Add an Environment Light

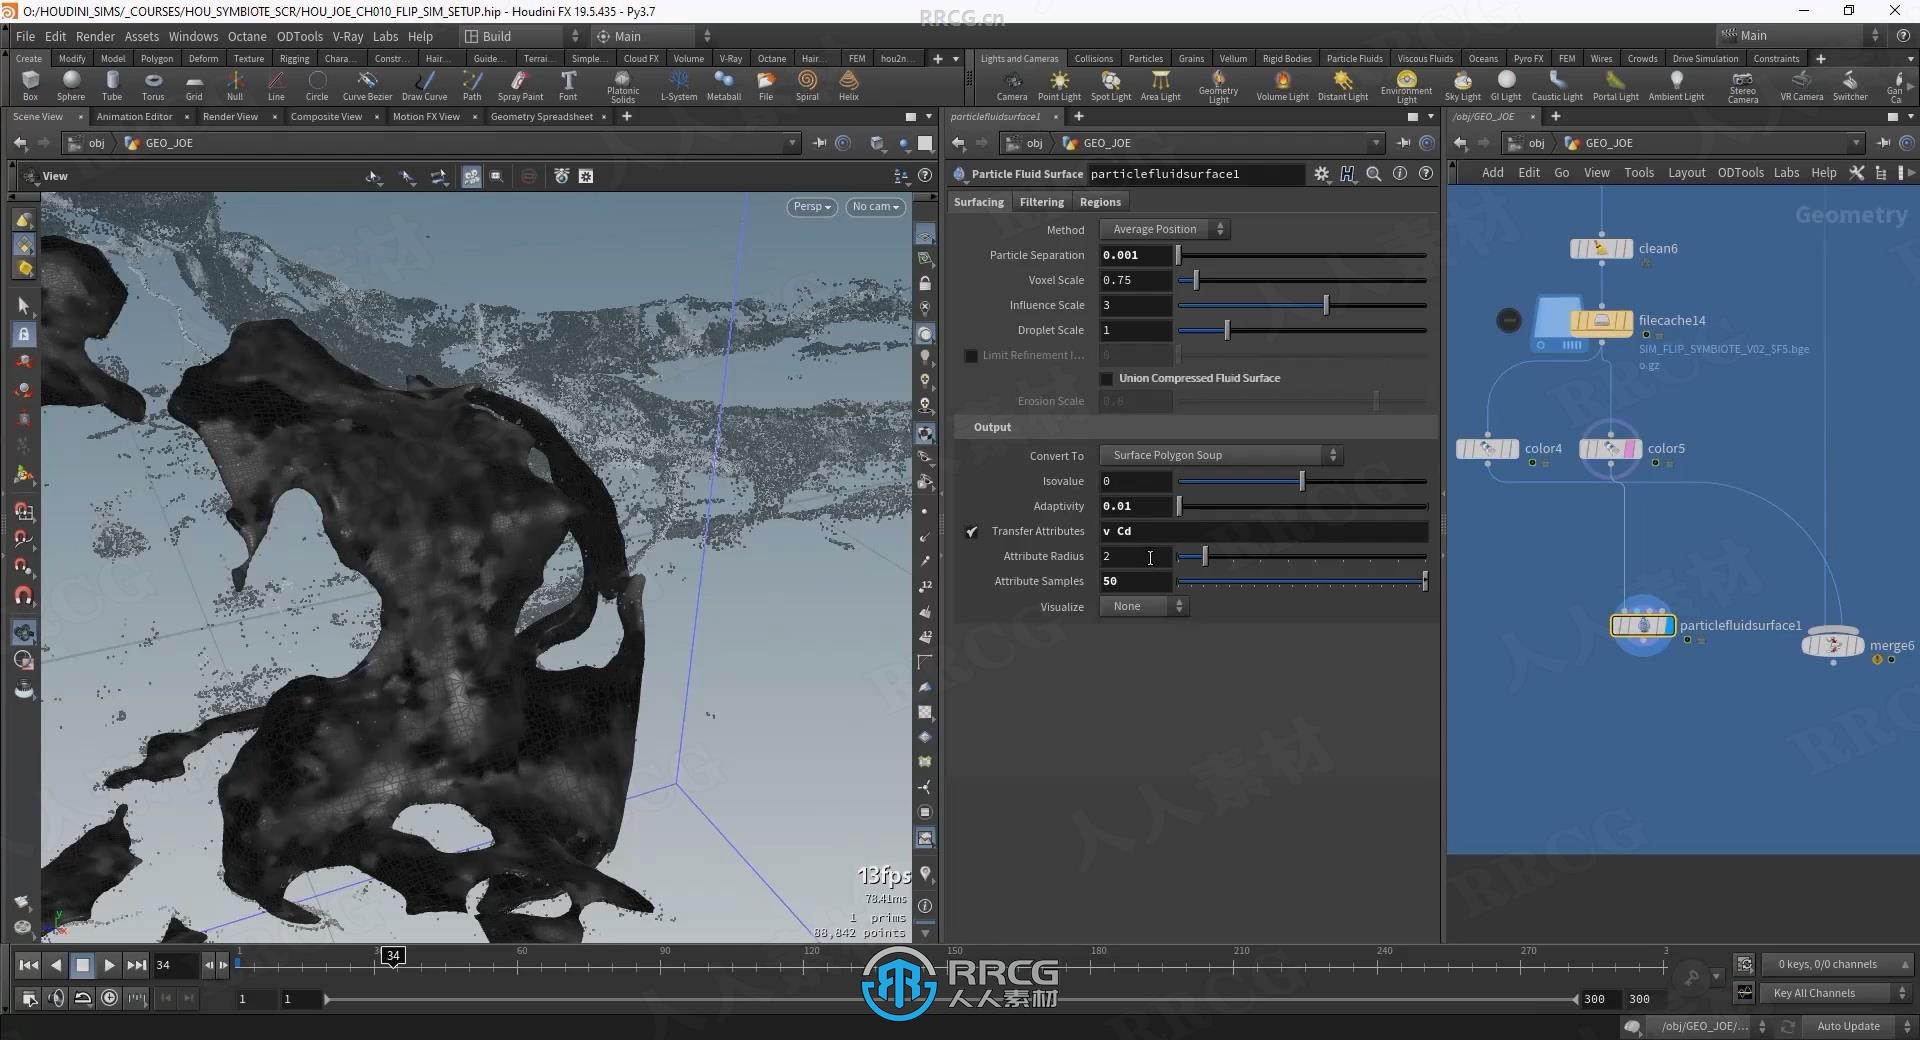[x=1406, y=86]
